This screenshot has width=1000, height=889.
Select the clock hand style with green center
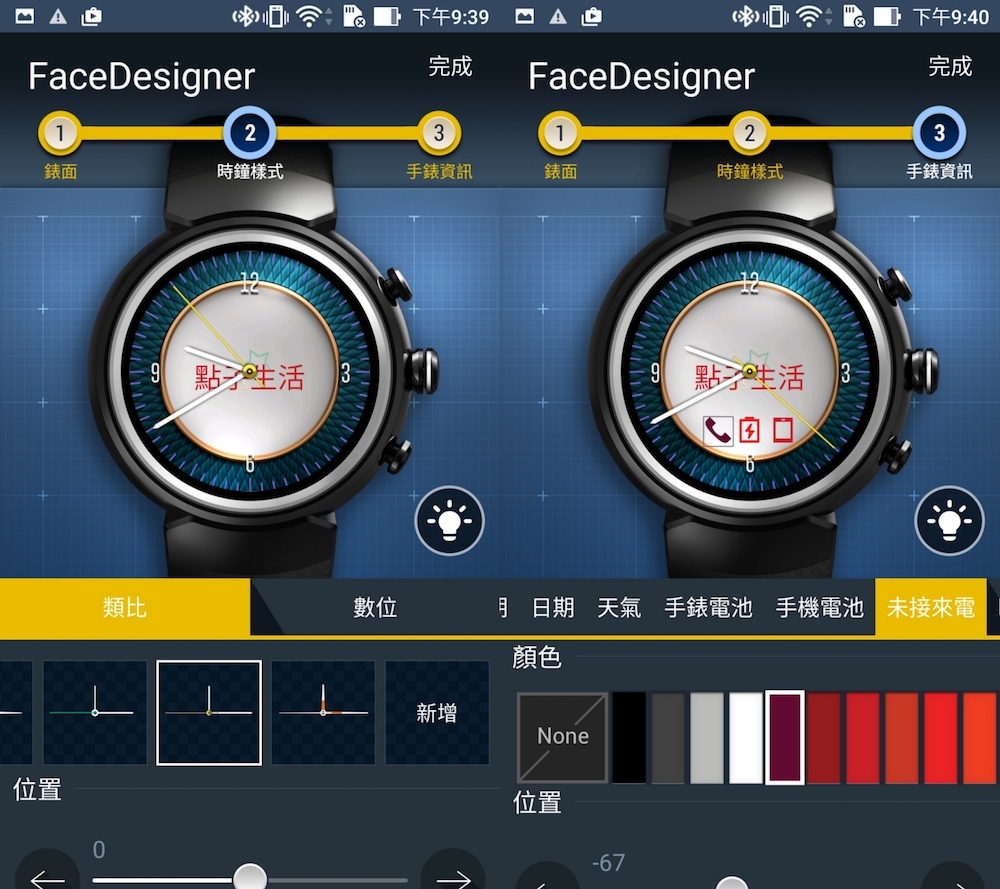point(95,712)
